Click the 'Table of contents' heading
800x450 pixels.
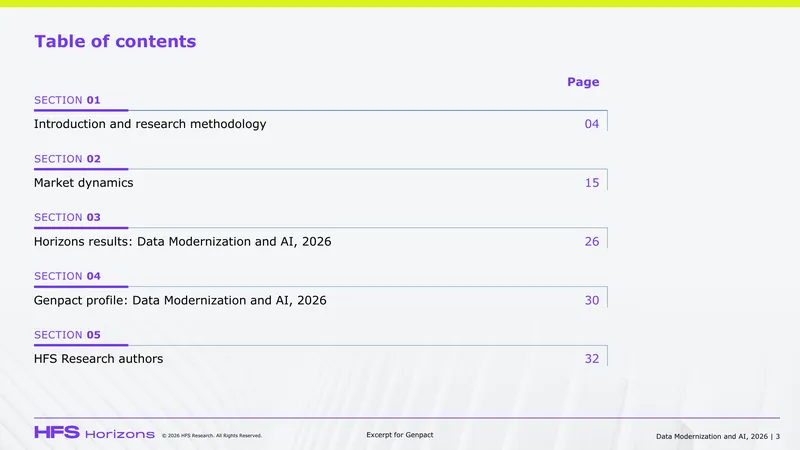[115, 41]
